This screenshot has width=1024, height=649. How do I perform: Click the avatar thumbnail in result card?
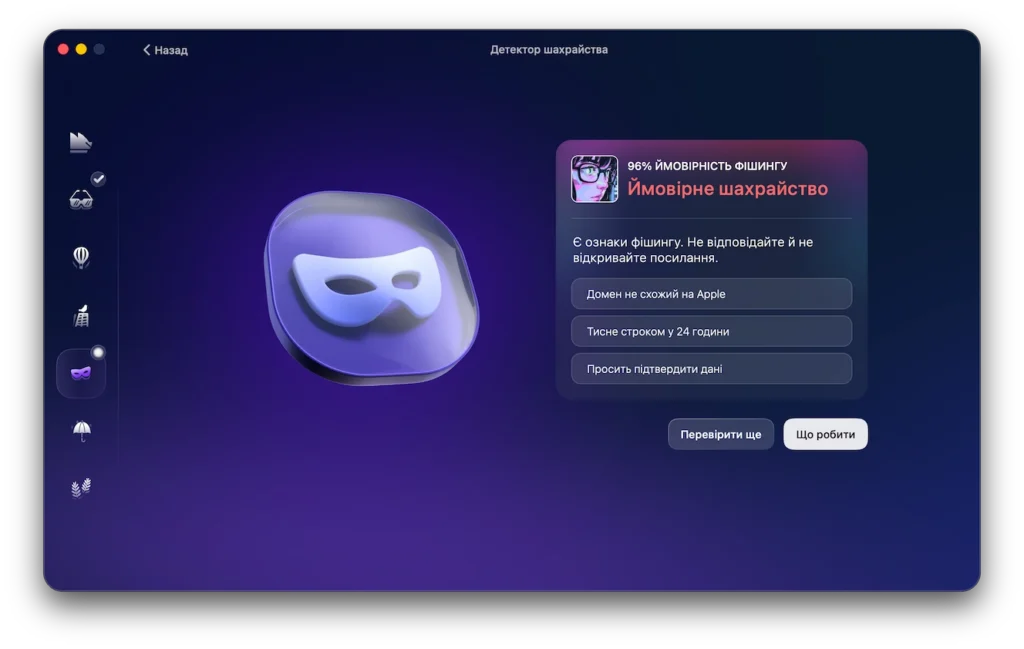[x=594, y=179]
